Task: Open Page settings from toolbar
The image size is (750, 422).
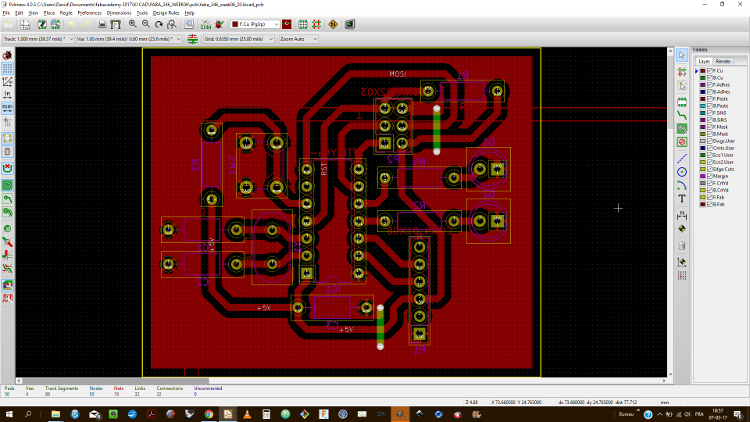Action: [25, 24]
